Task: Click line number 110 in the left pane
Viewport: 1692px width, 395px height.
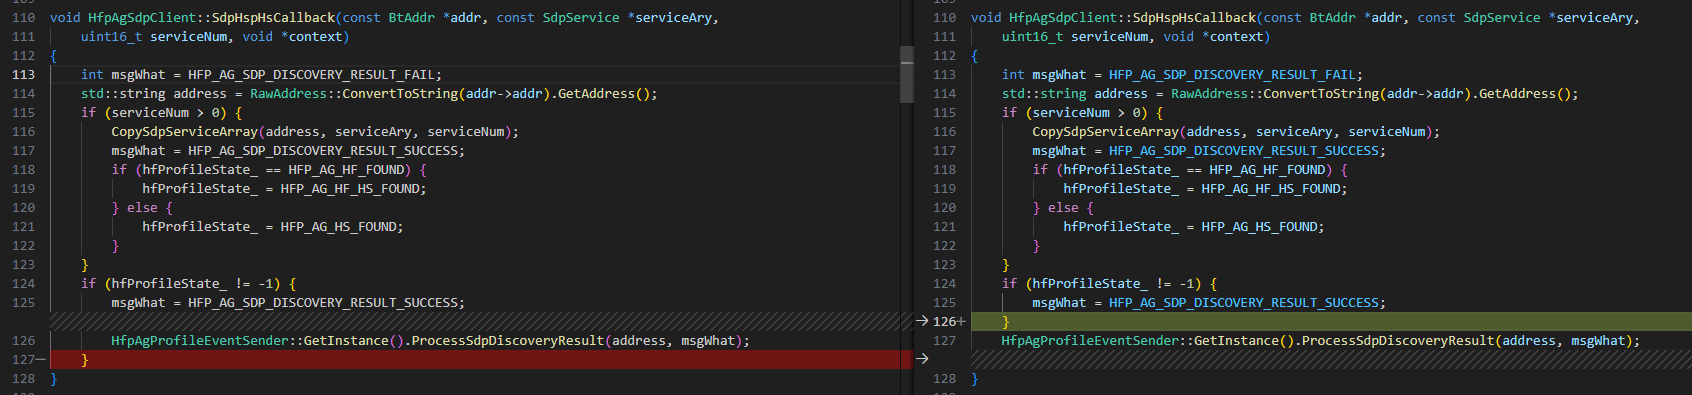Action: tap(24, 18)
